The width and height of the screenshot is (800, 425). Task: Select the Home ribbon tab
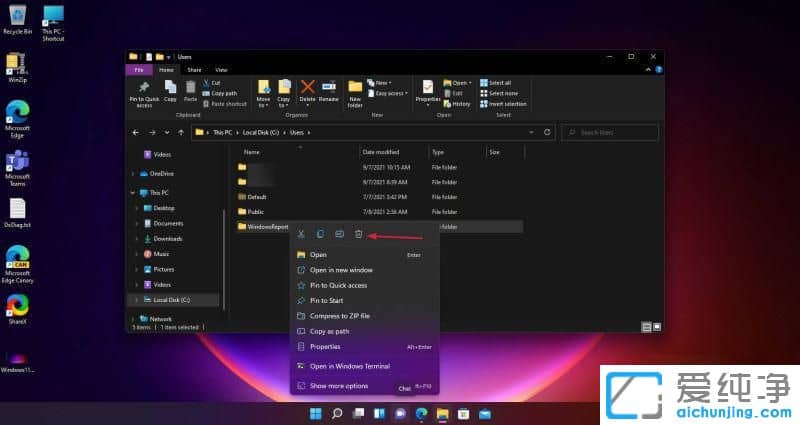click(x=166, y=70)
